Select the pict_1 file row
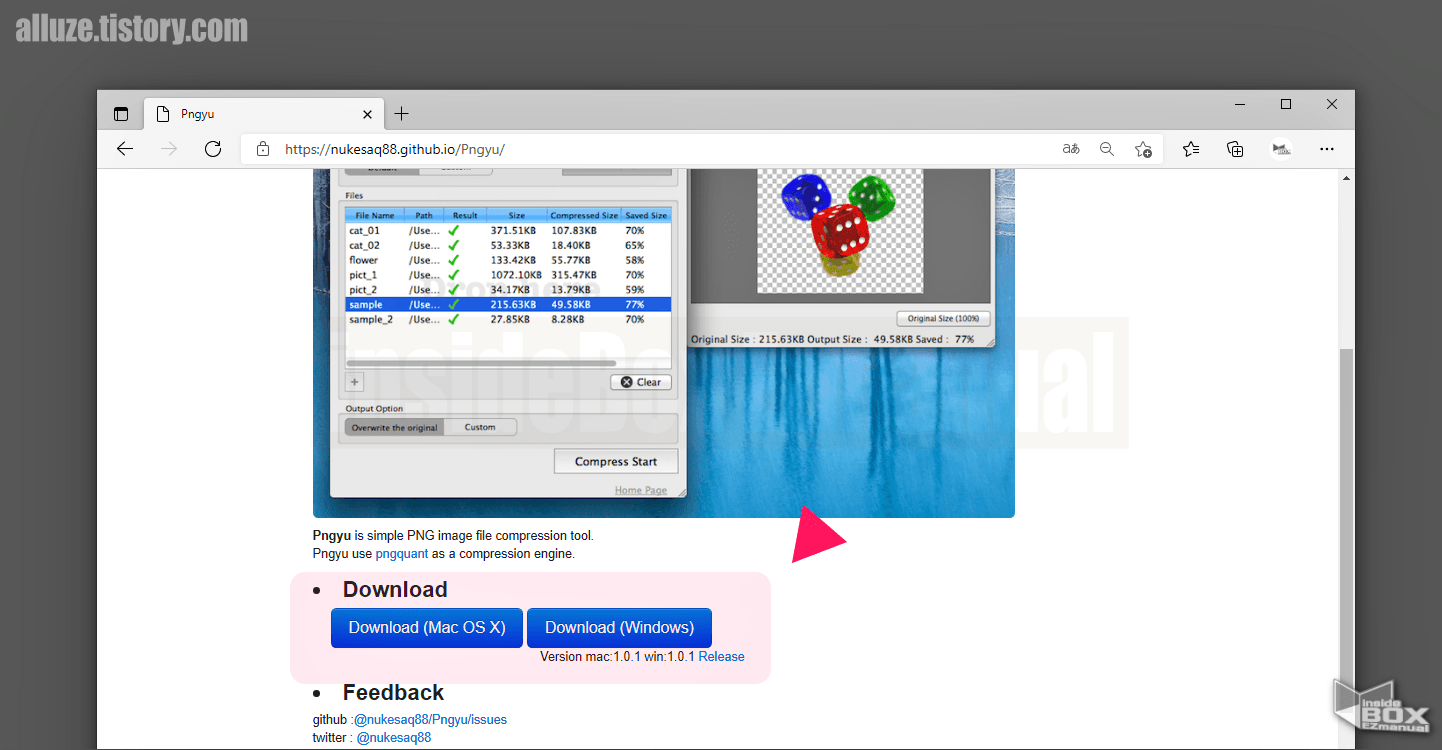Viewport: 1442px width, 750px height. 508,275
